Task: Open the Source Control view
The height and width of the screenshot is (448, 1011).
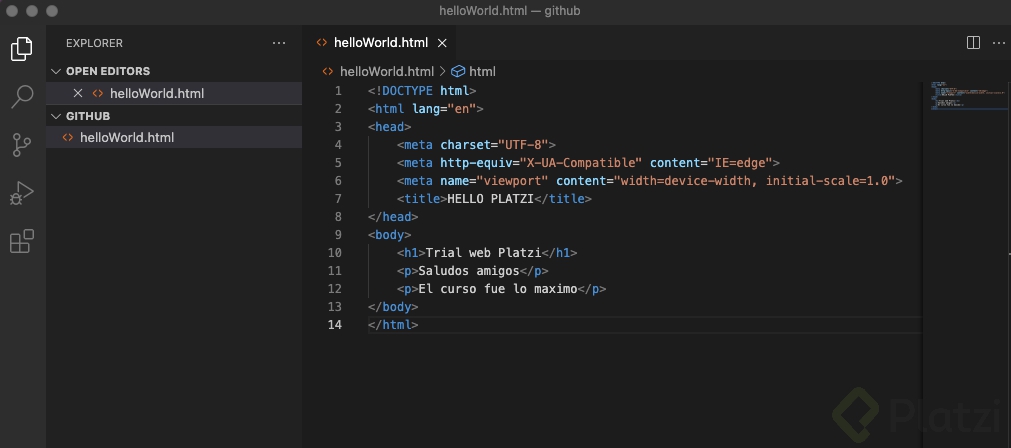Action: [x=22, y=144]
